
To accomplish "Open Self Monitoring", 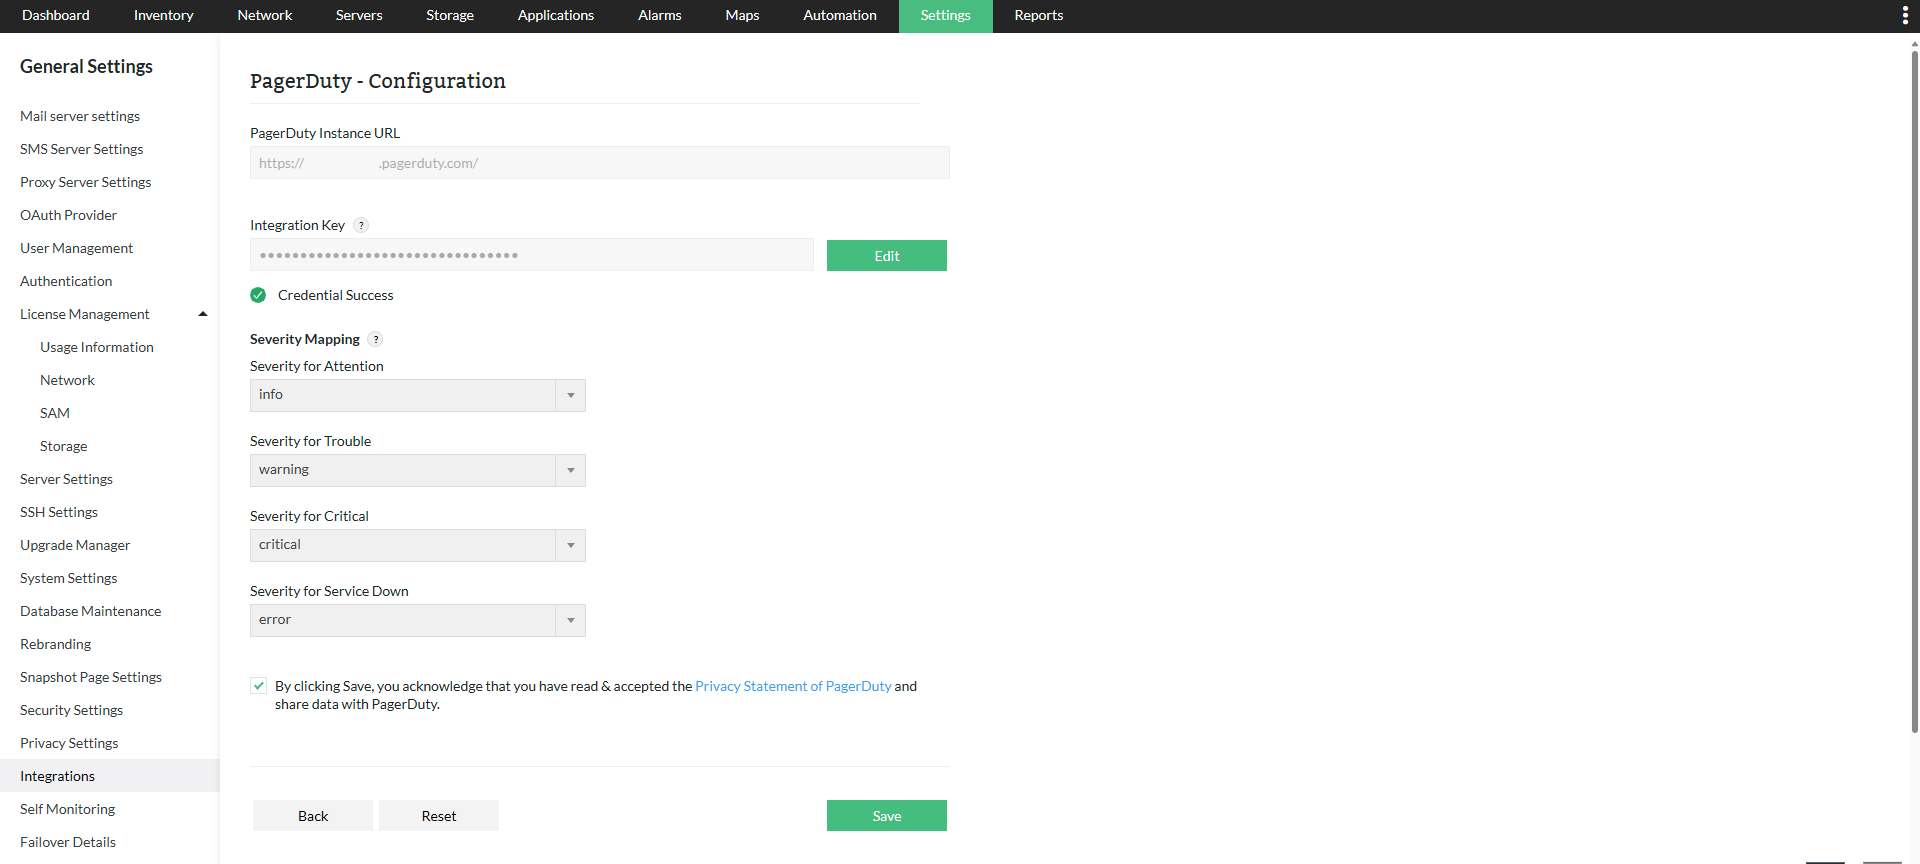I will click(68, 809).
